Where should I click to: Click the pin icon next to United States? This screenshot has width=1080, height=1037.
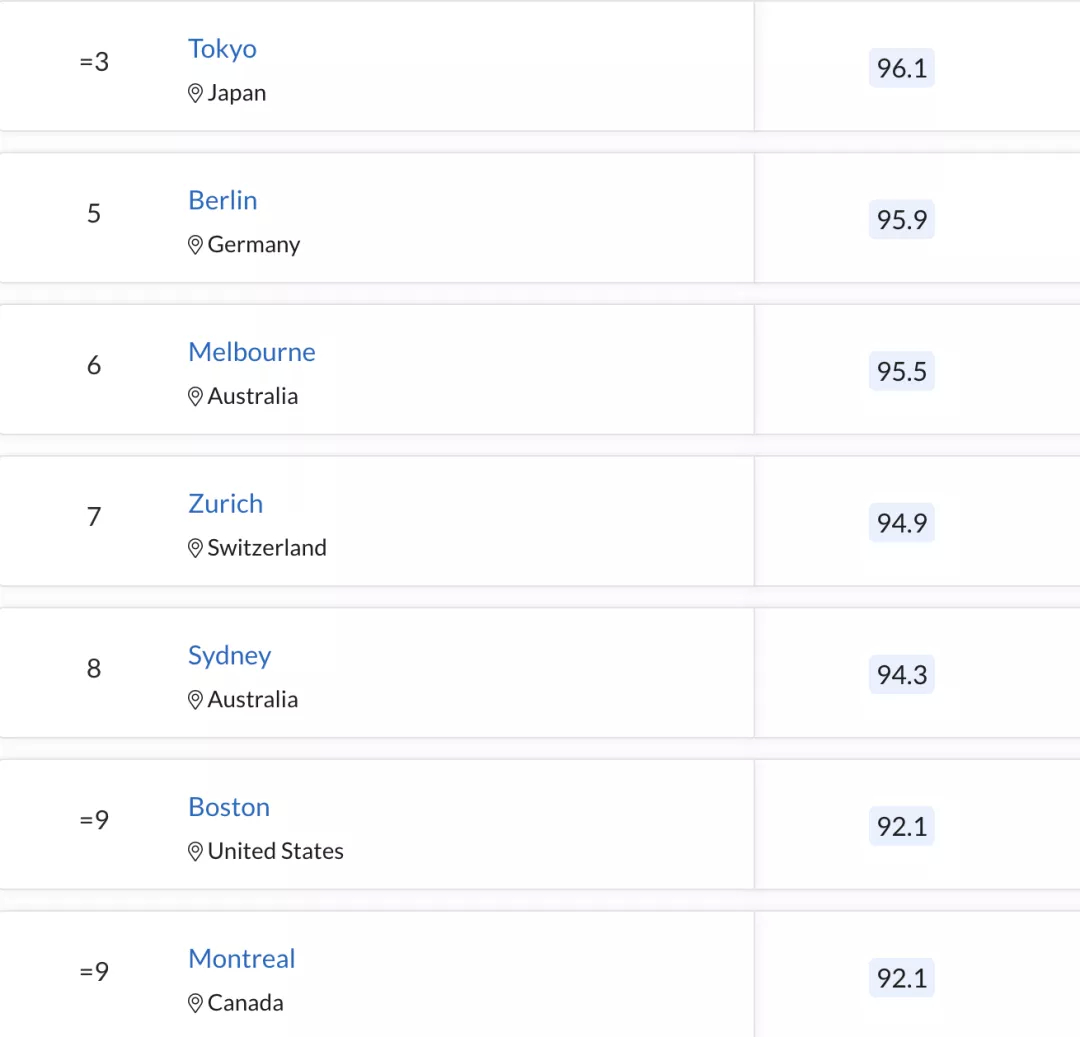pos(195,851)
